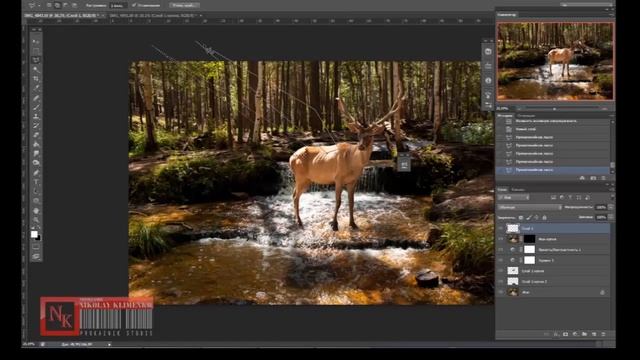Delete layer with Layers panel trash icon
The height and width of the screenshot is (360, 640).
[x=603, y=334]
